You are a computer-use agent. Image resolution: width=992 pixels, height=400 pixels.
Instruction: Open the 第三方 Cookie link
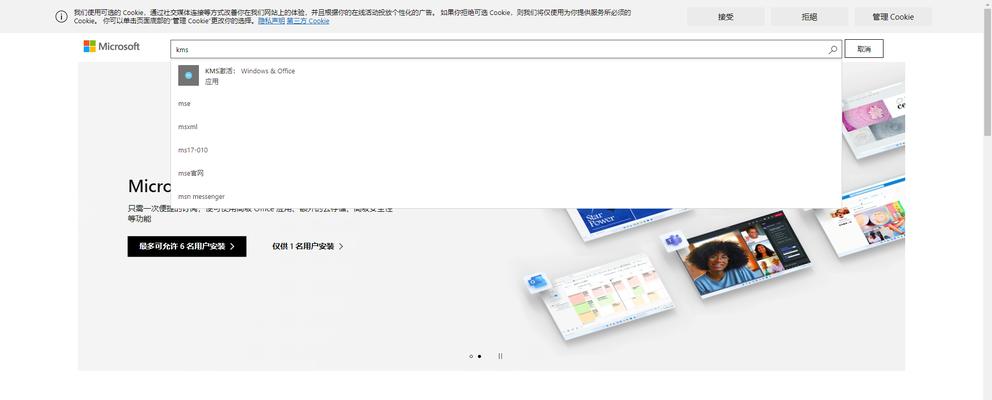click(x=308, y=21)
